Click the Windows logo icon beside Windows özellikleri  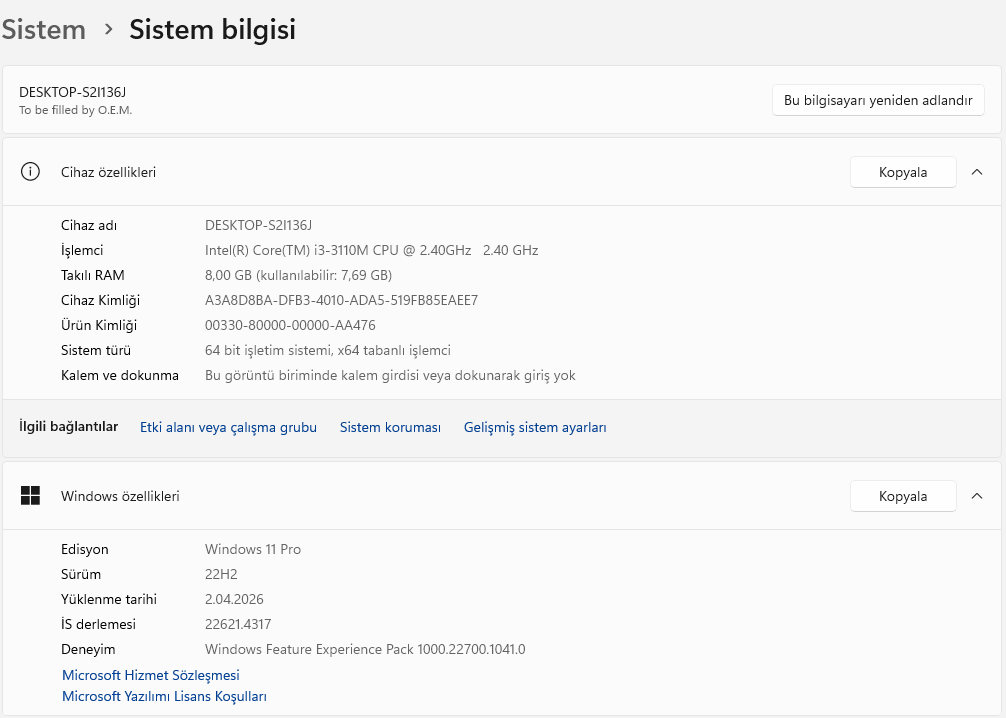click(x=30, y=495)
